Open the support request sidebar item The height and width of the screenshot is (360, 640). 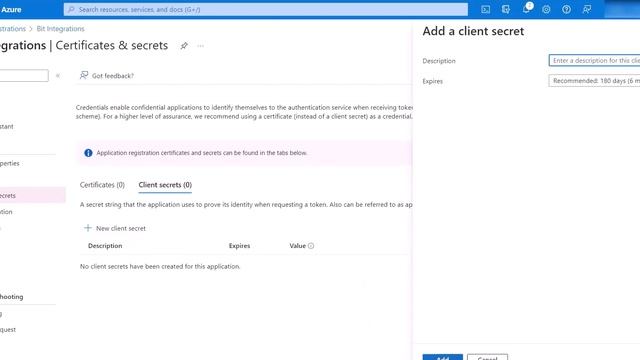(8, 329)
